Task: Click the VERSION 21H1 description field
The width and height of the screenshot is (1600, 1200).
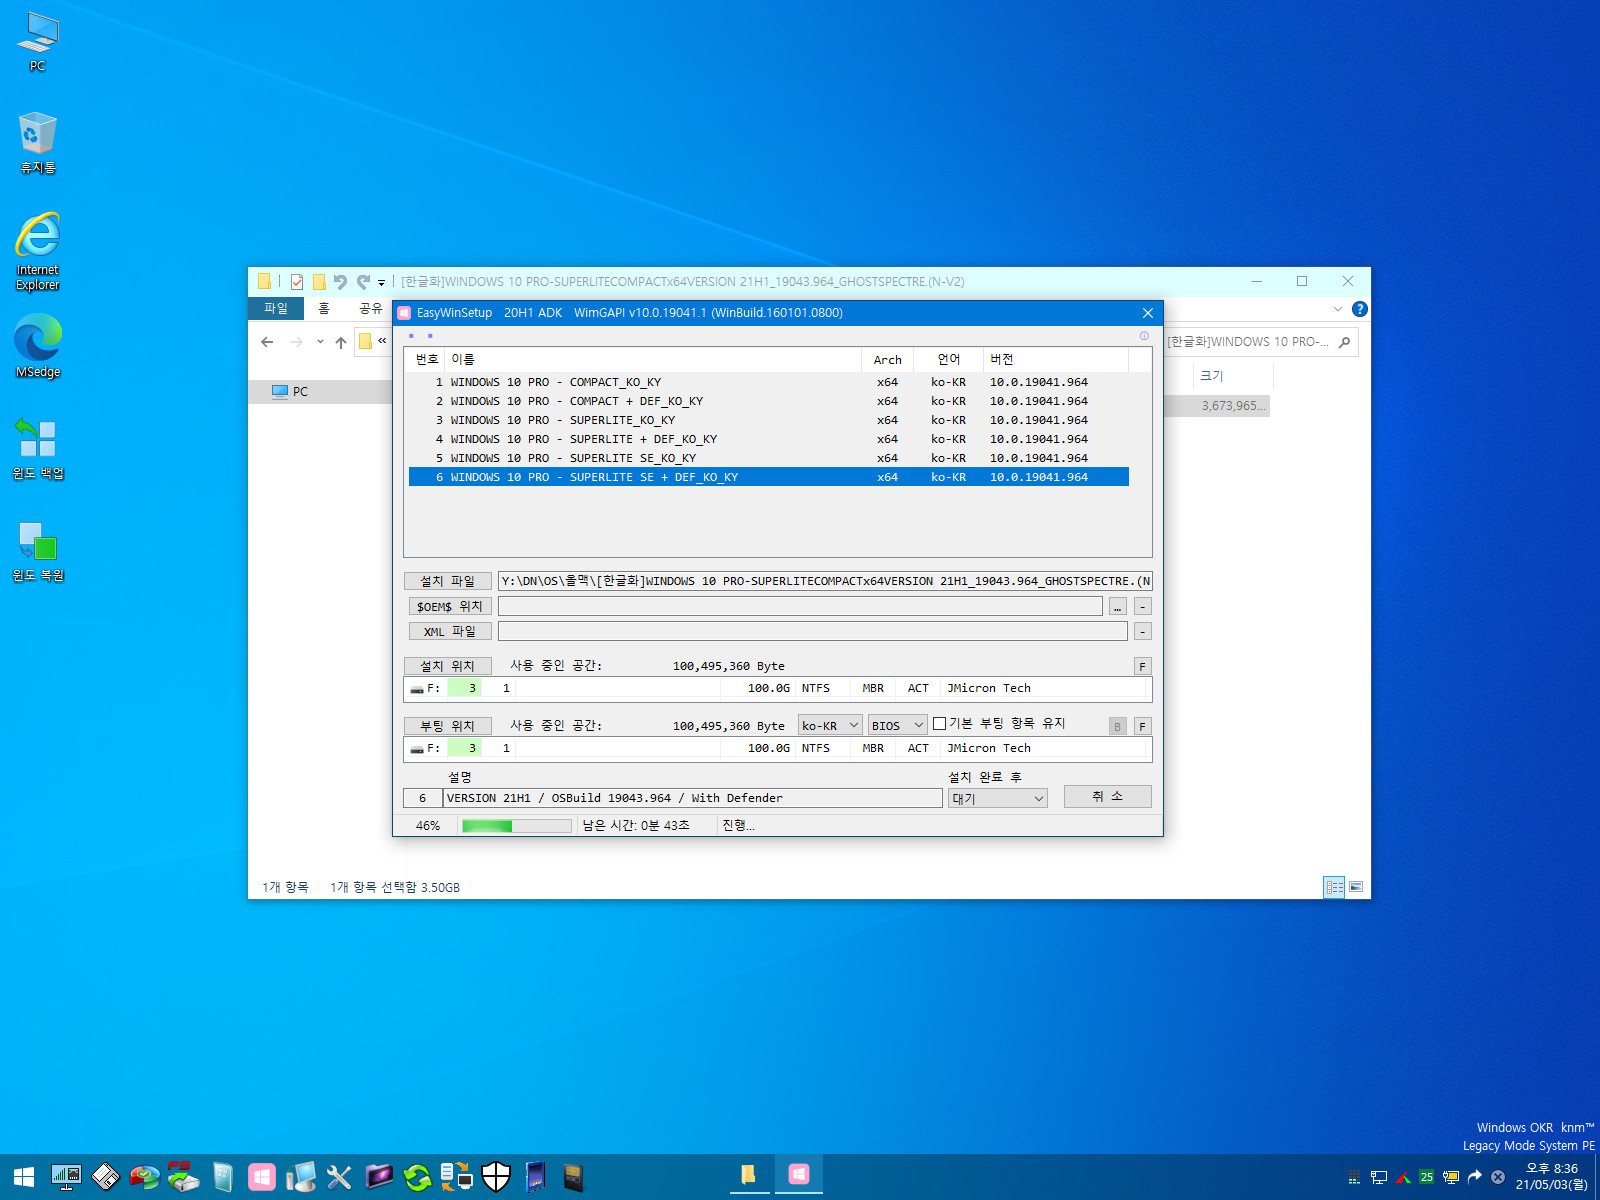Action: click(692, 798)
